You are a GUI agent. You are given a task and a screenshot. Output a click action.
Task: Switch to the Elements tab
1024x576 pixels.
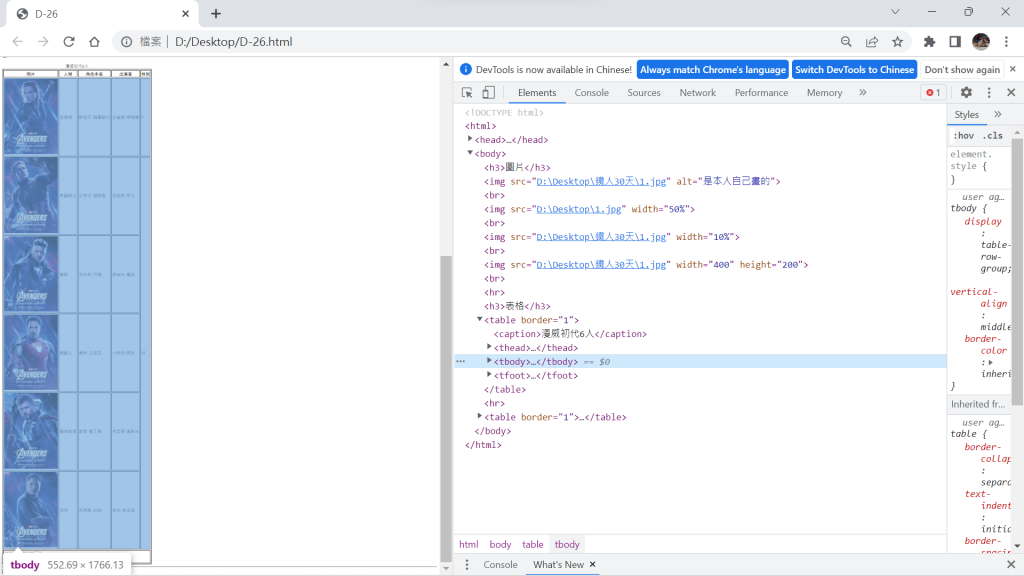(x=537, y=93)
